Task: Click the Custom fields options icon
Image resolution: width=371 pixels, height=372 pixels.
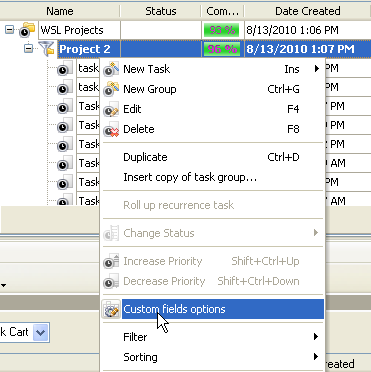Action: [111, 309]
